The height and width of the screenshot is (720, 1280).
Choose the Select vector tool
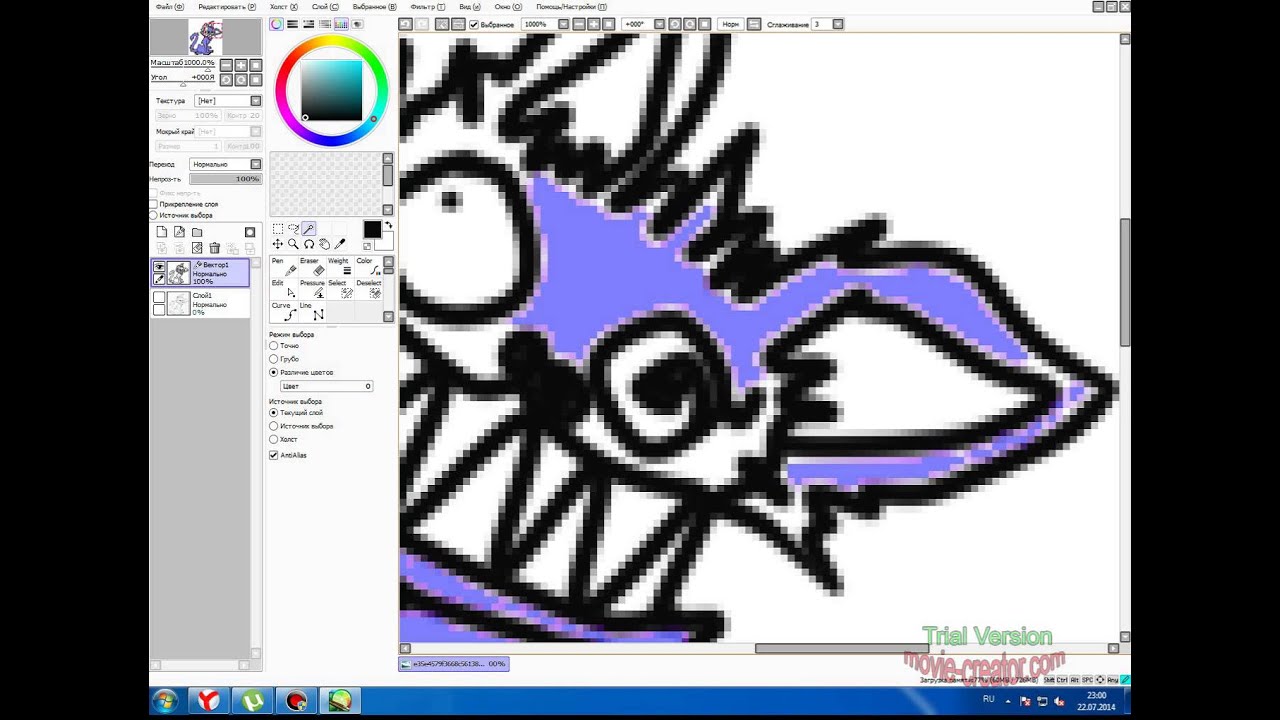click(340, 289)
